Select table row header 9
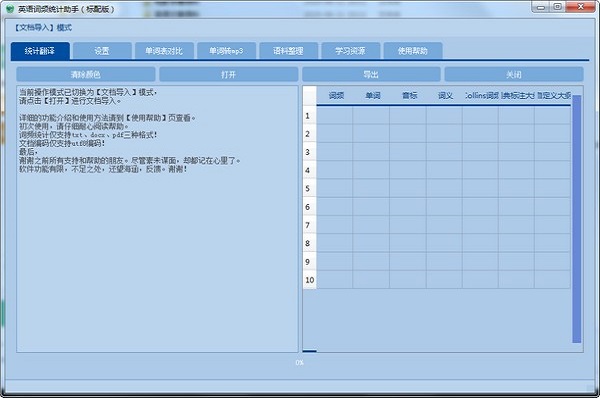 pyautogui.click(x=310, y=261)
